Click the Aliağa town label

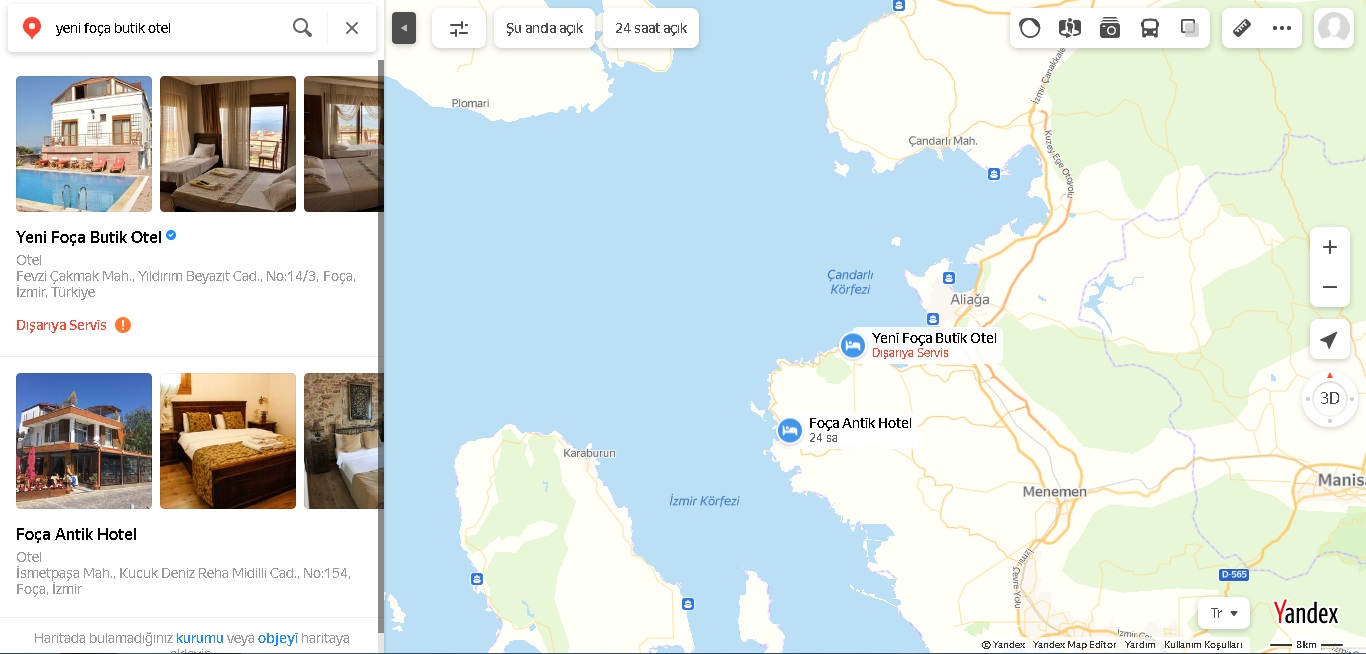pos(969,299)
